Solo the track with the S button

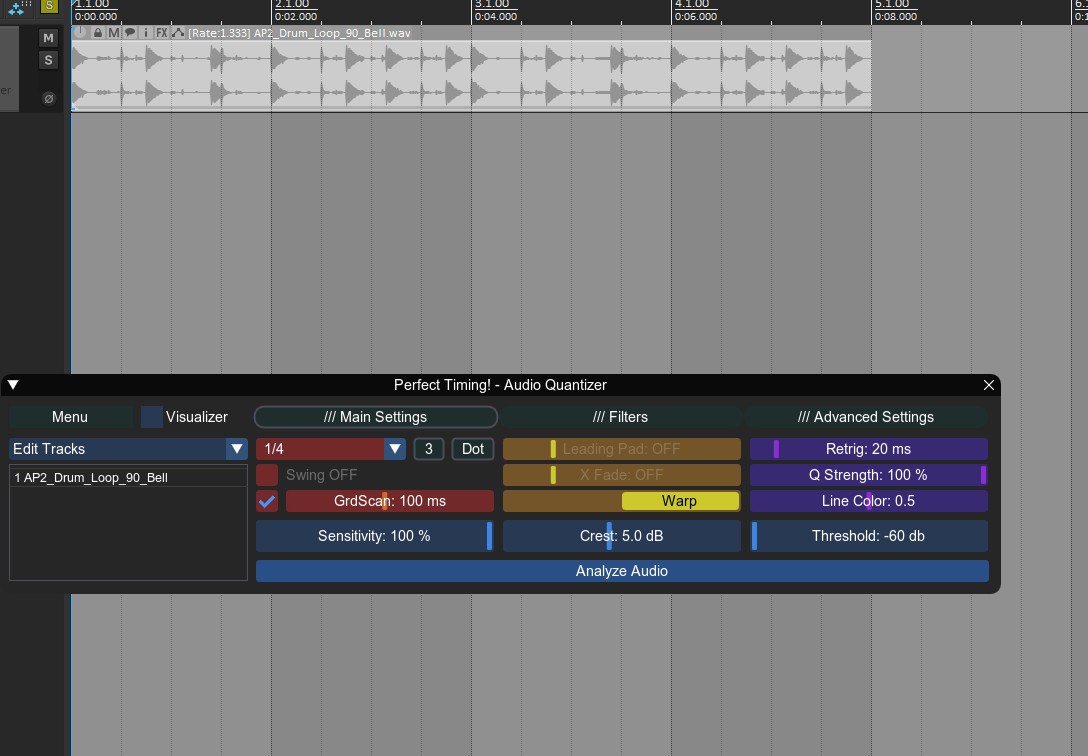point(48,60)
